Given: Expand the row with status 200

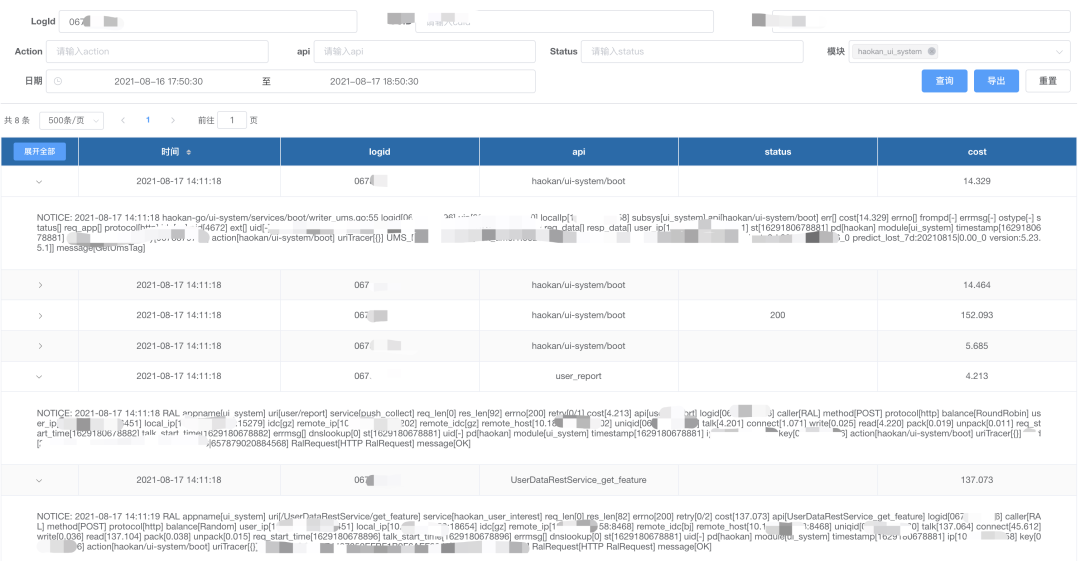Looking at the screenshot, I should coord(40,315).
